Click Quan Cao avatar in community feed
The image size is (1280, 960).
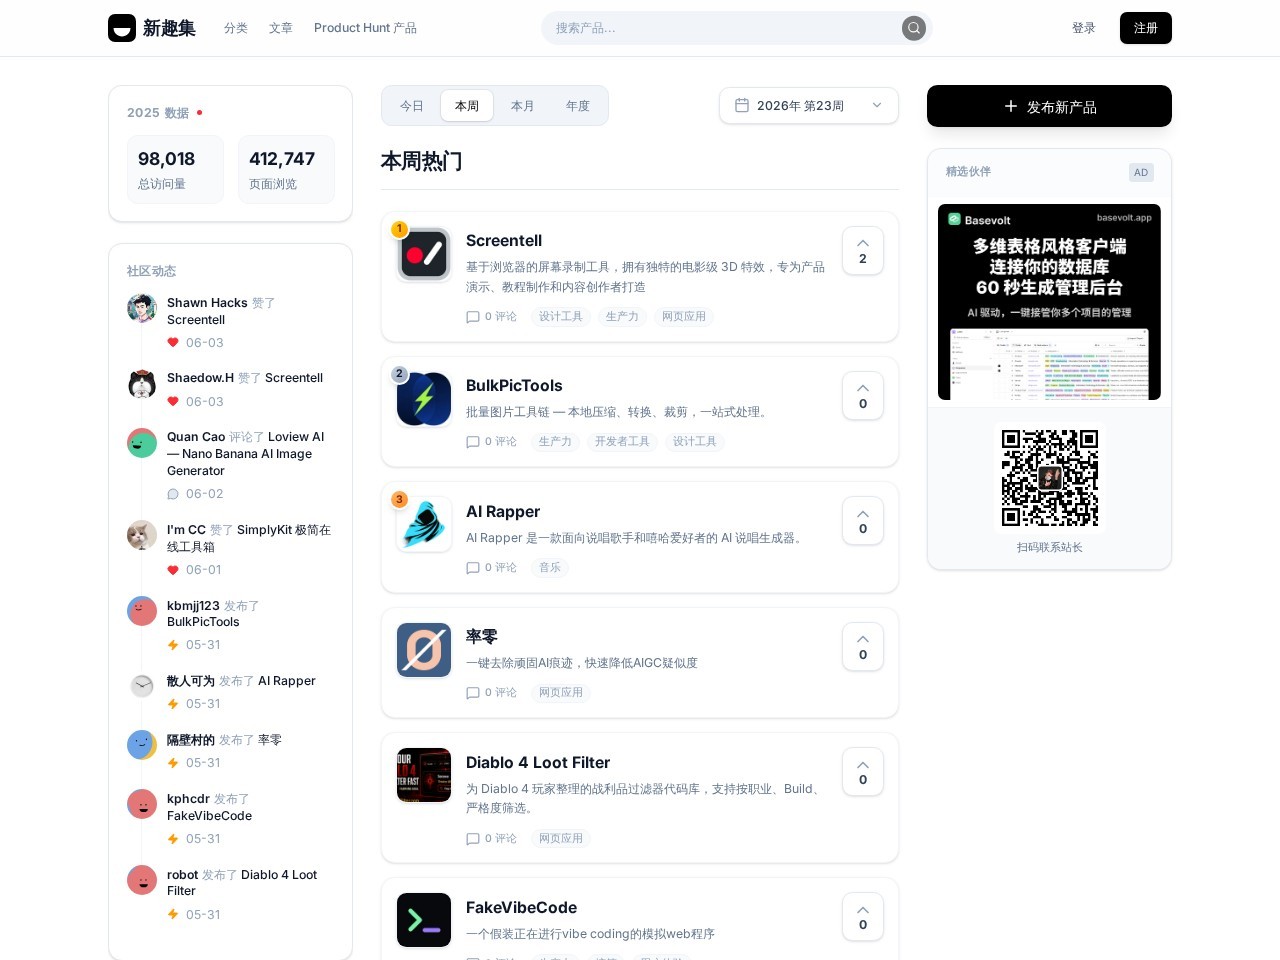142,442
